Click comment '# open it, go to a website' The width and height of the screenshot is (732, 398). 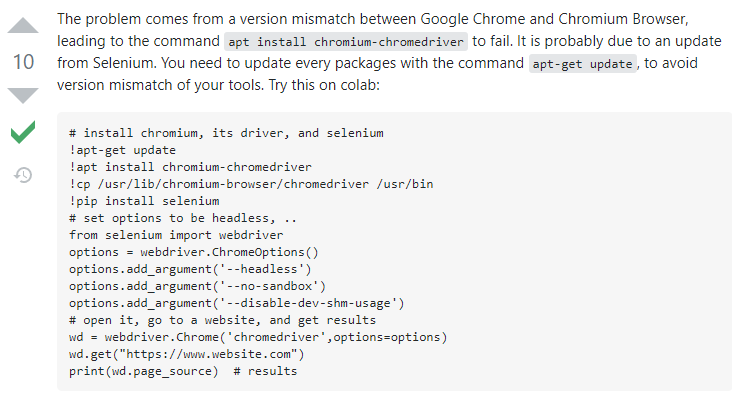coord(222,320)
